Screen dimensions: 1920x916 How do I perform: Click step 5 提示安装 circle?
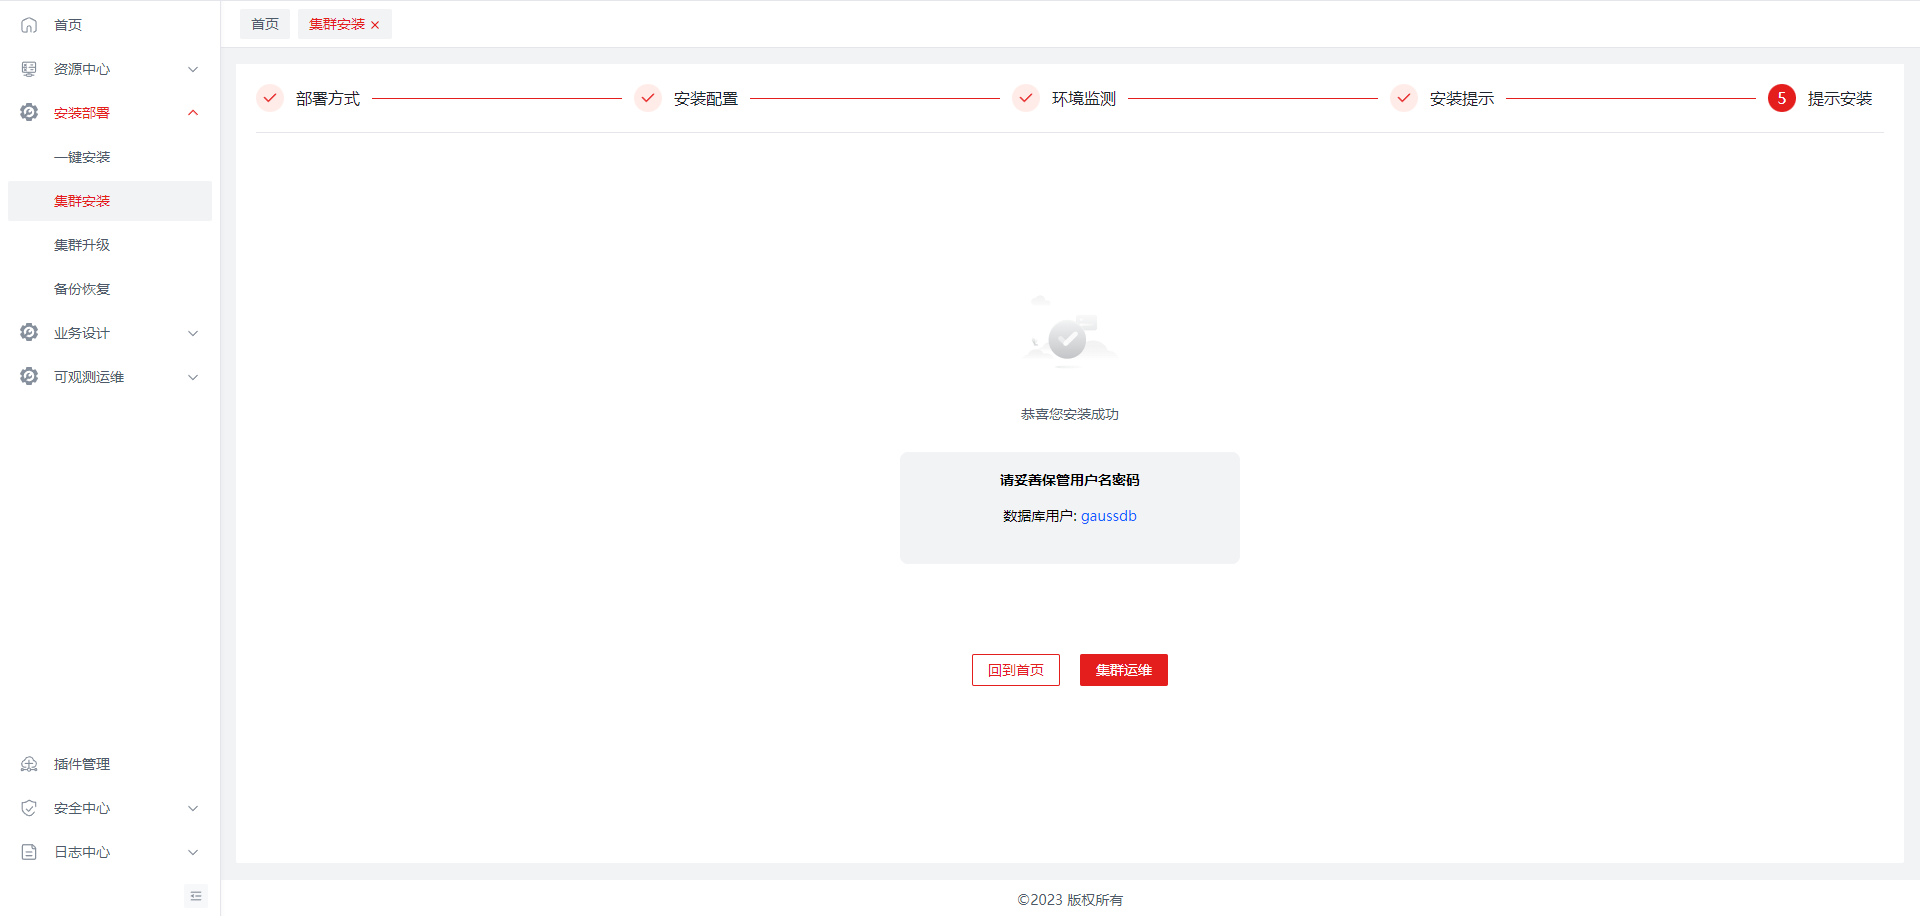1781,98
